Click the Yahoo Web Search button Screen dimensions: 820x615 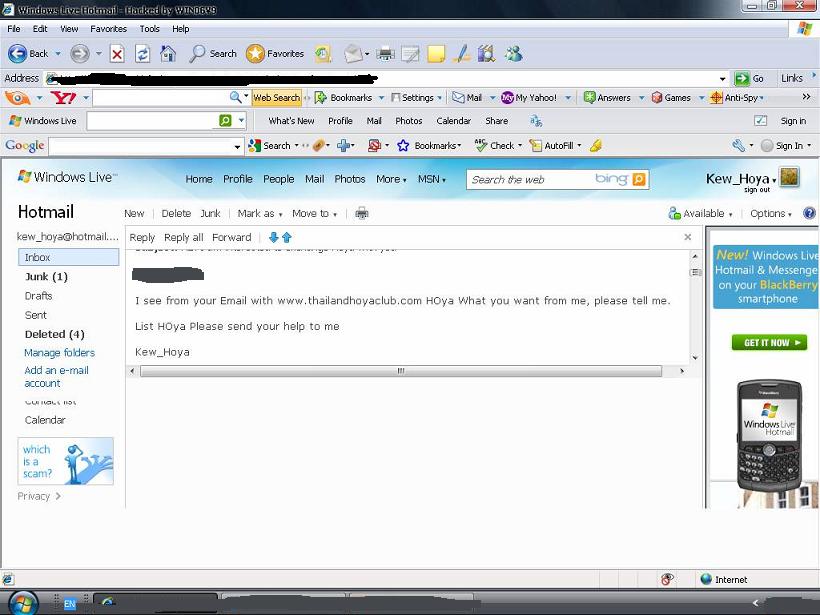(276, 97)
